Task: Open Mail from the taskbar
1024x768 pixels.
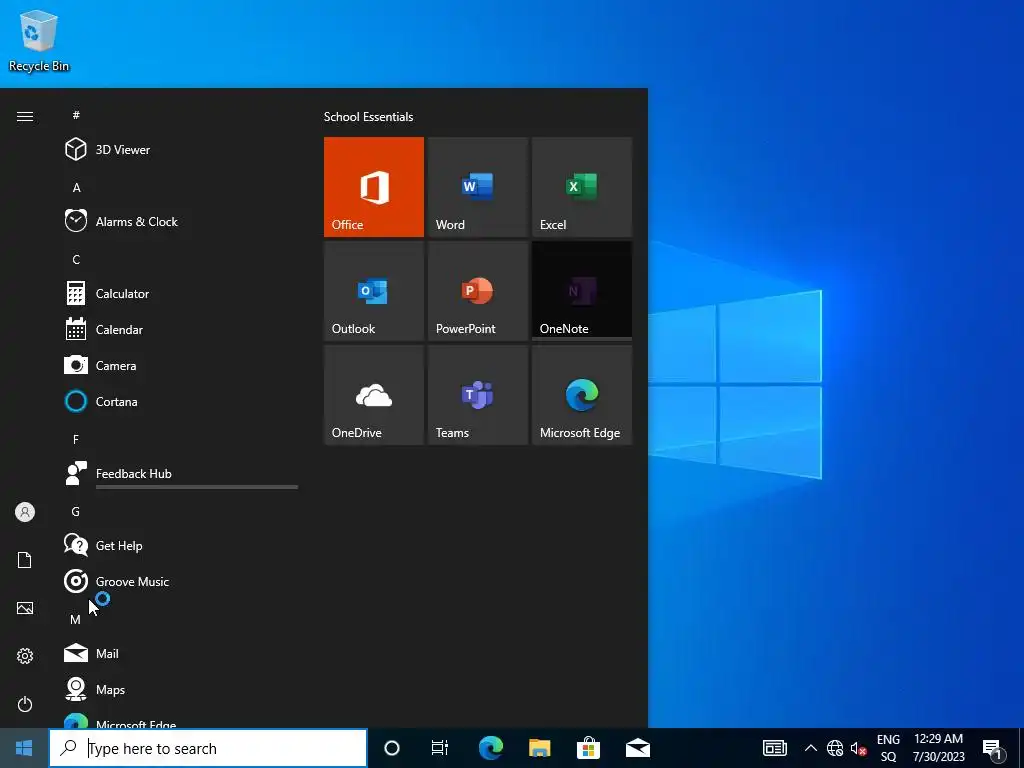Action: coord(637,748)
